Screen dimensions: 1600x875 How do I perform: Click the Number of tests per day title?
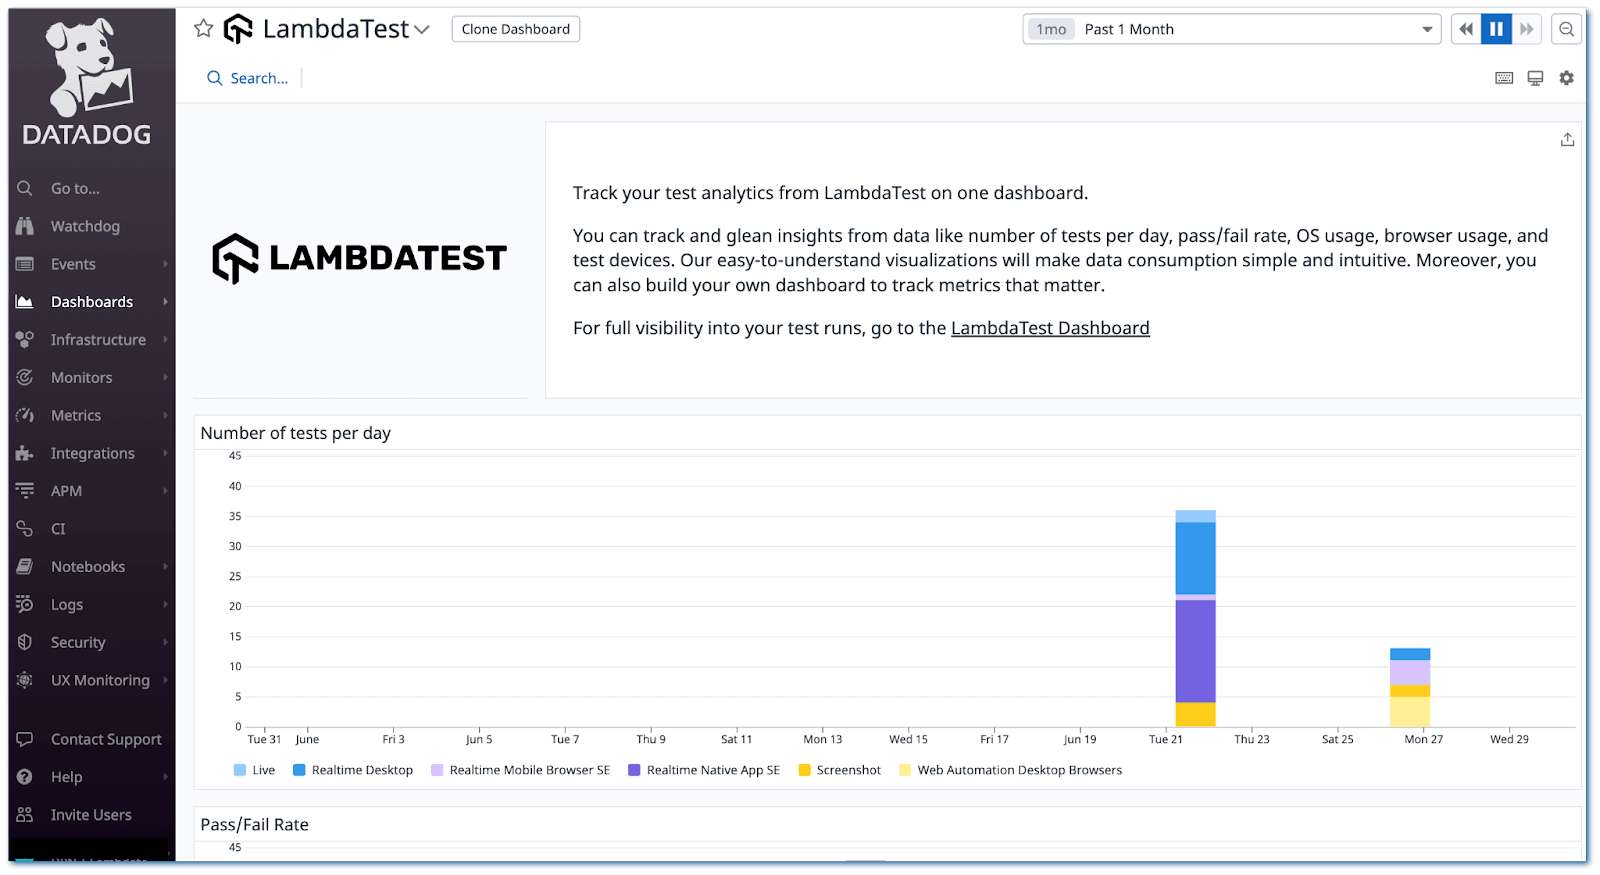[296, 433]
